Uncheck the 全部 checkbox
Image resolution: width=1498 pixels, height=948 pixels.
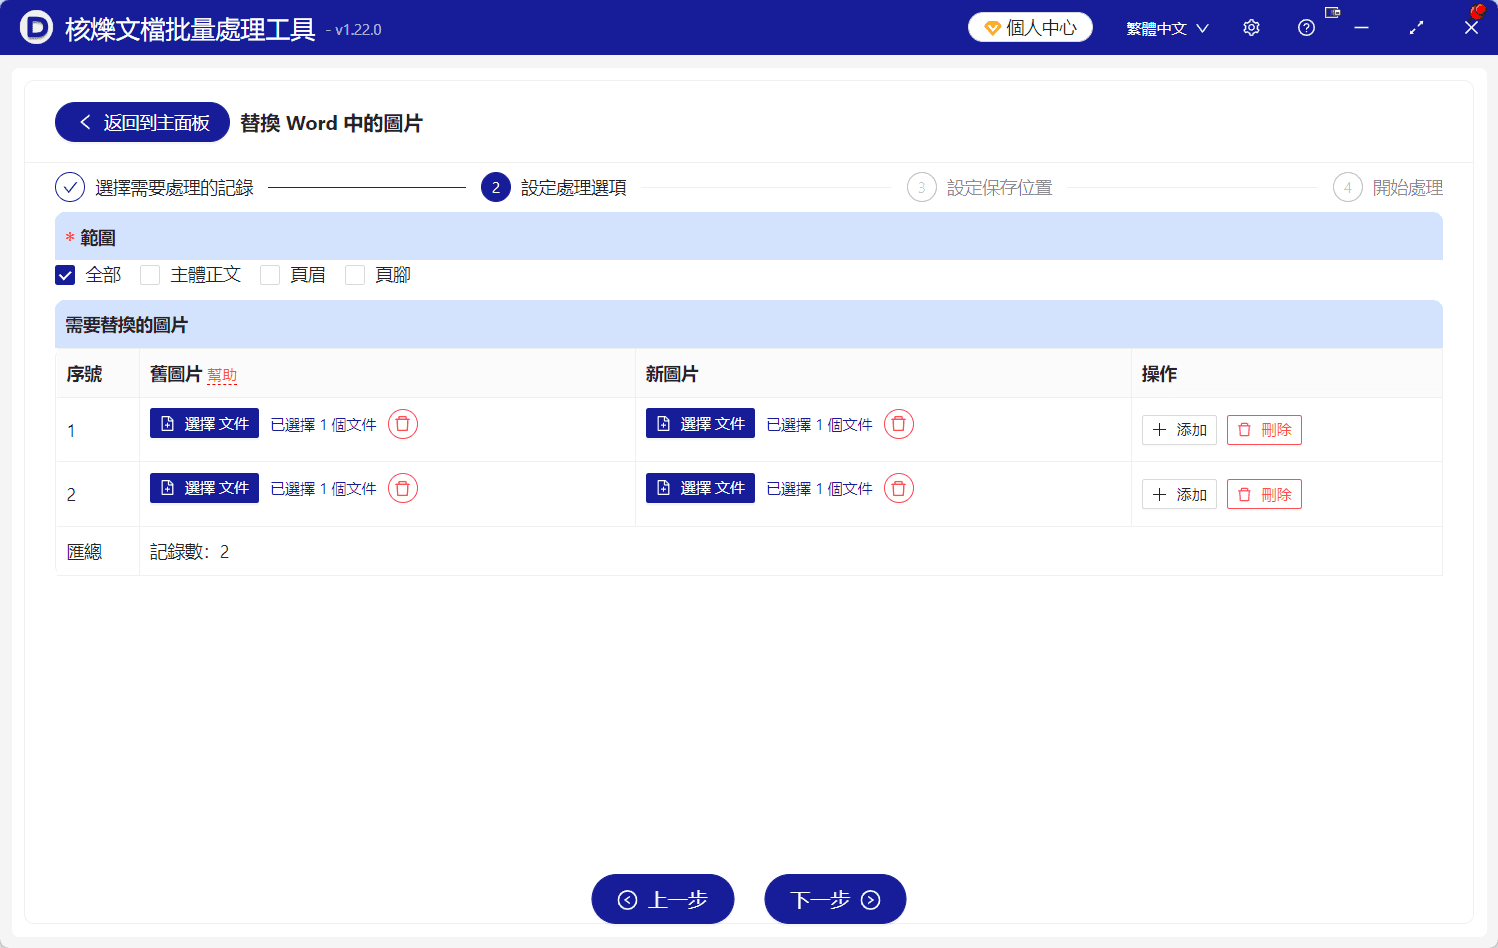pyautogui.click(x=64, y=274)
